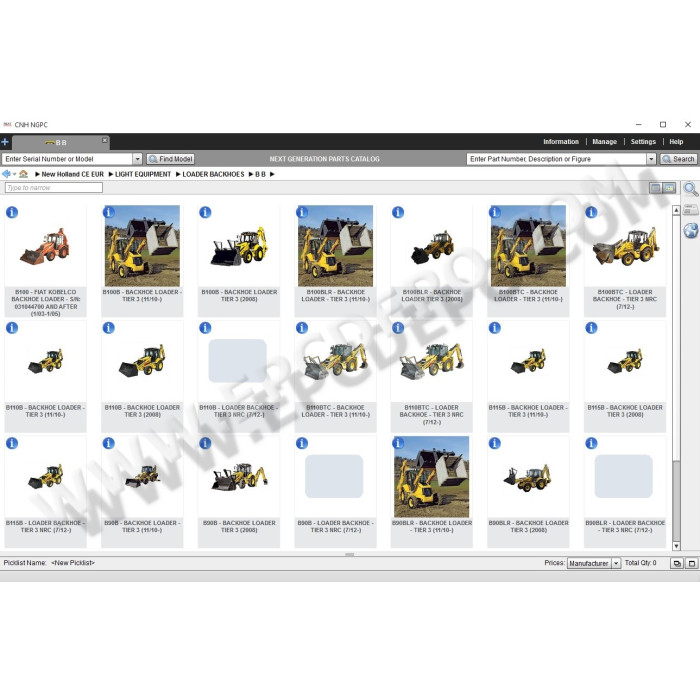Open info for B90B Backhoe Loader Tier 3 (2008)

tap(205, 443)
